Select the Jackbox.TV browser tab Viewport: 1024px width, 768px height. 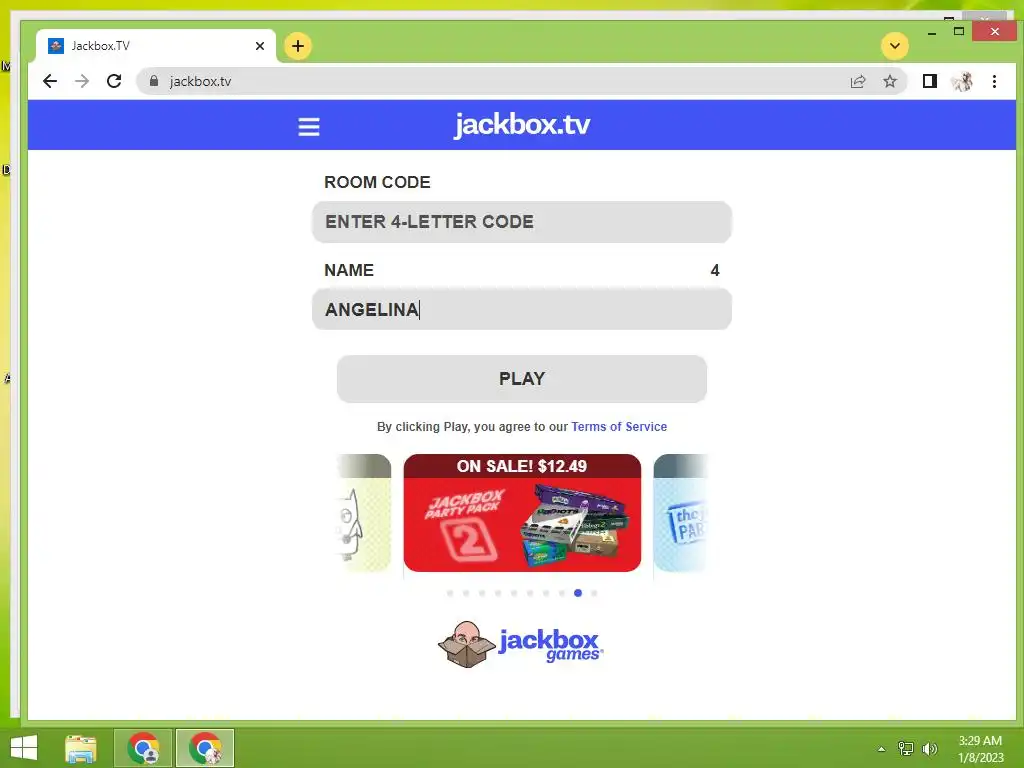click(155, 46)
